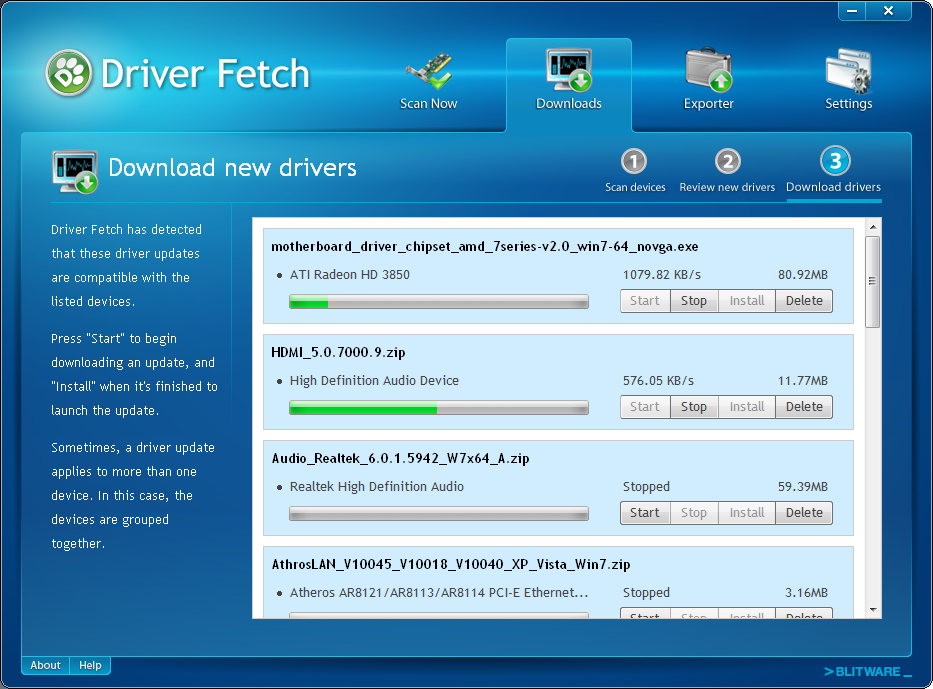Stop the High Definition Audio Device download
Viewport: 933px width, 689px height.
click(x=694, y=407)
